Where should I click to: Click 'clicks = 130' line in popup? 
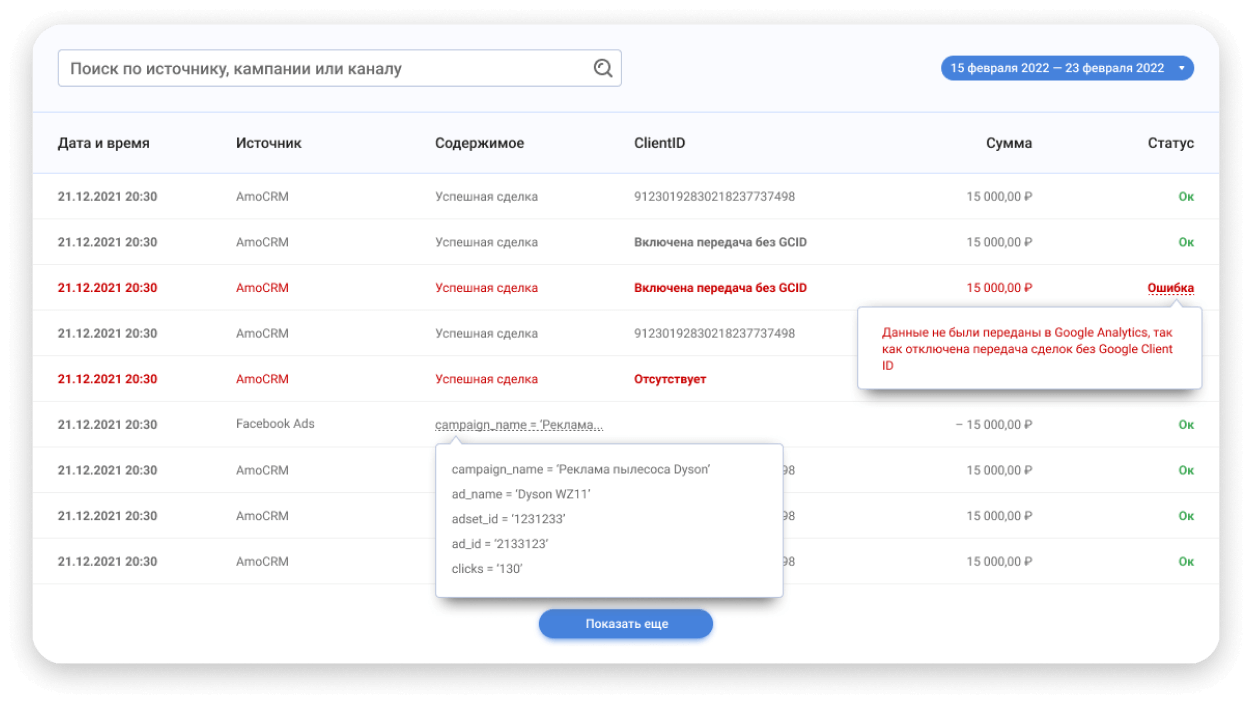tap(487, 569)
